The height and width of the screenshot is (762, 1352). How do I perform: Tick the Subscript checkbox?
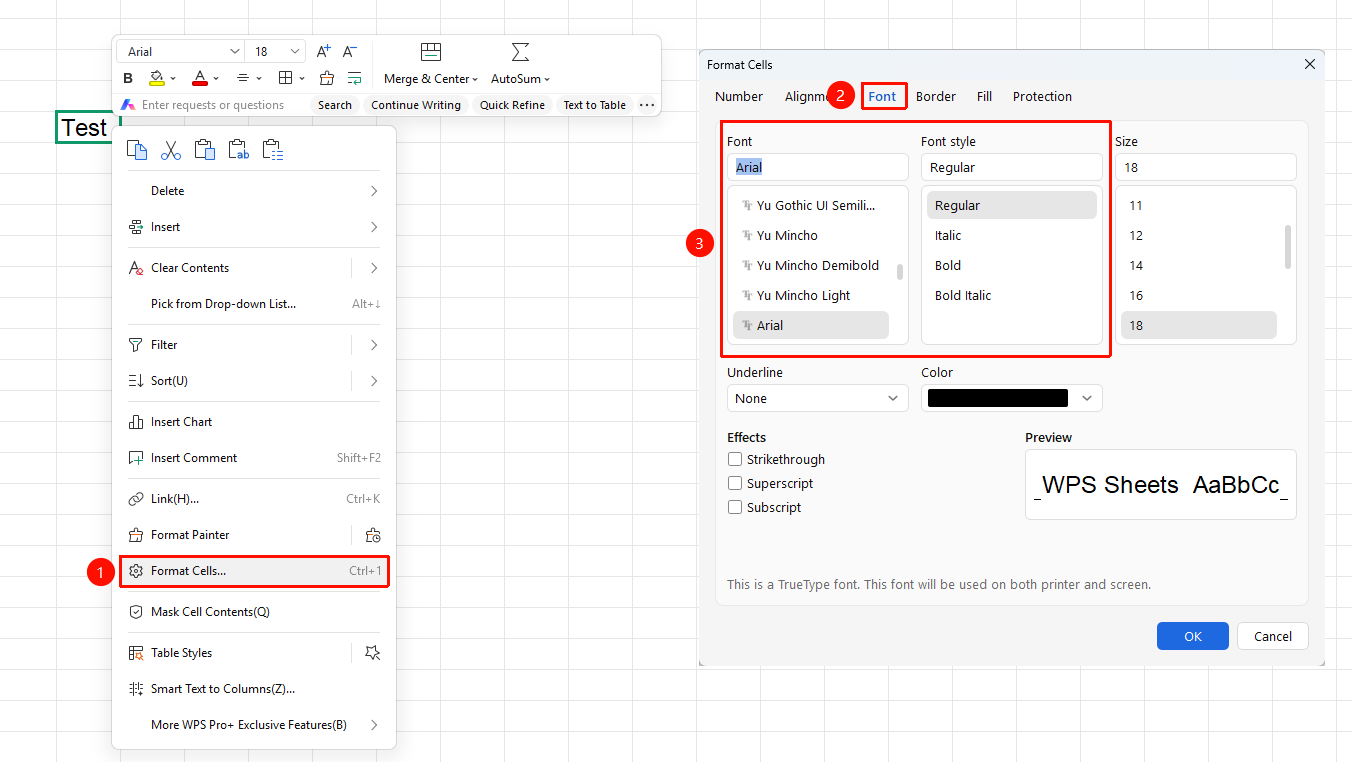(735, 508)
